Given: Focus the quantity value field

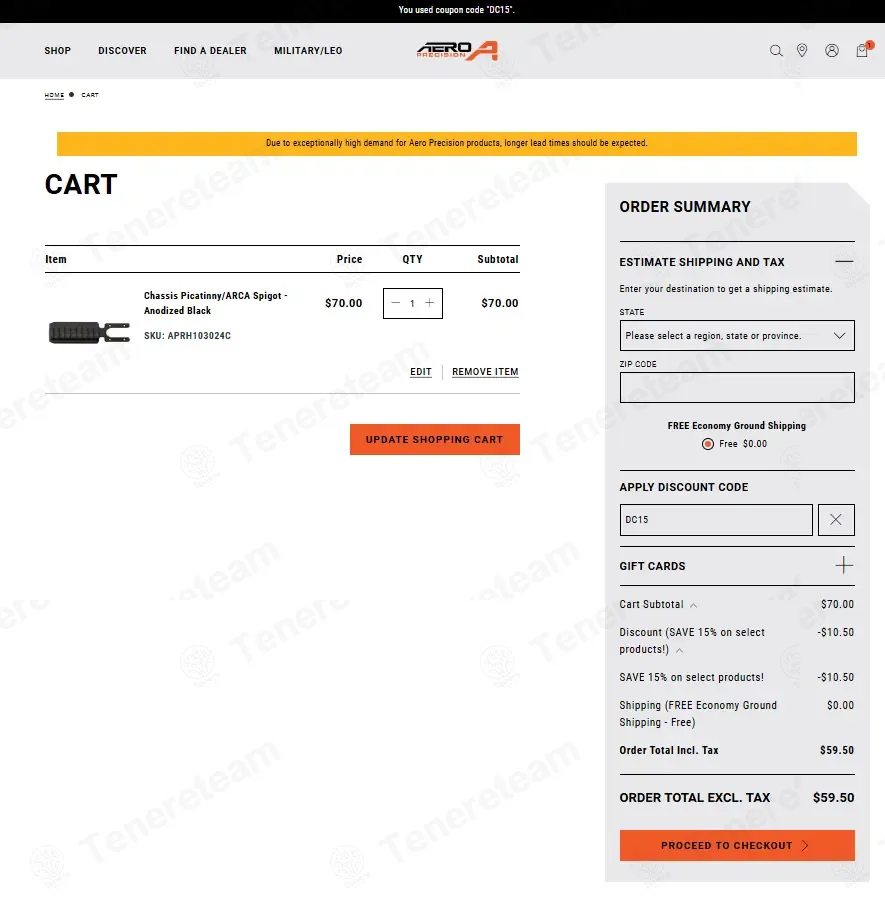Looking at the screenshot, I should (412, 303).
